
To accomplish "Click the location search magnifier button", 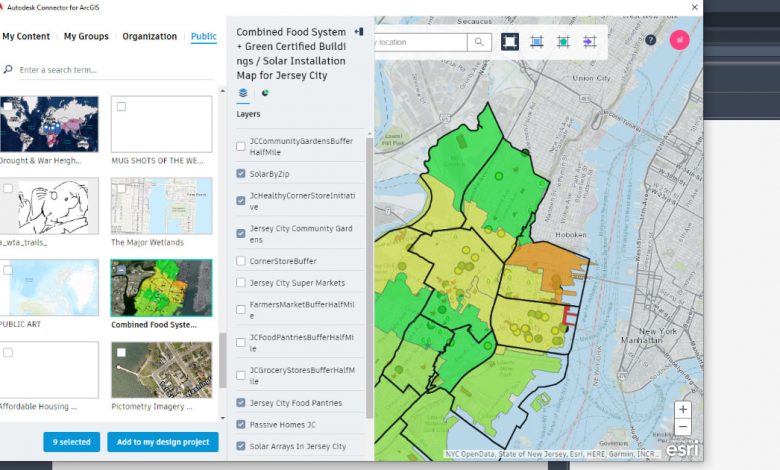I will point(480,42).
